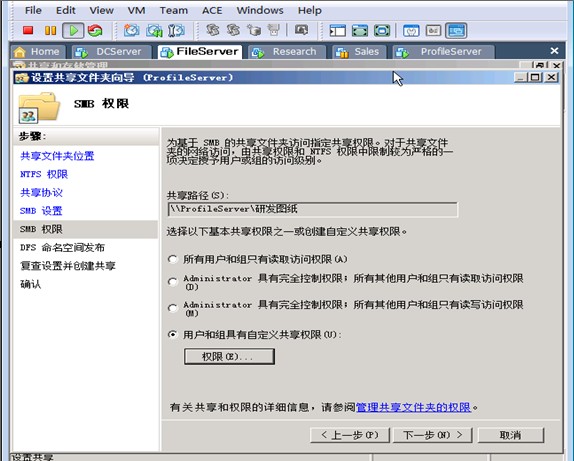
Task: Maximize the wizard dialog window
Action: [535, 77]
